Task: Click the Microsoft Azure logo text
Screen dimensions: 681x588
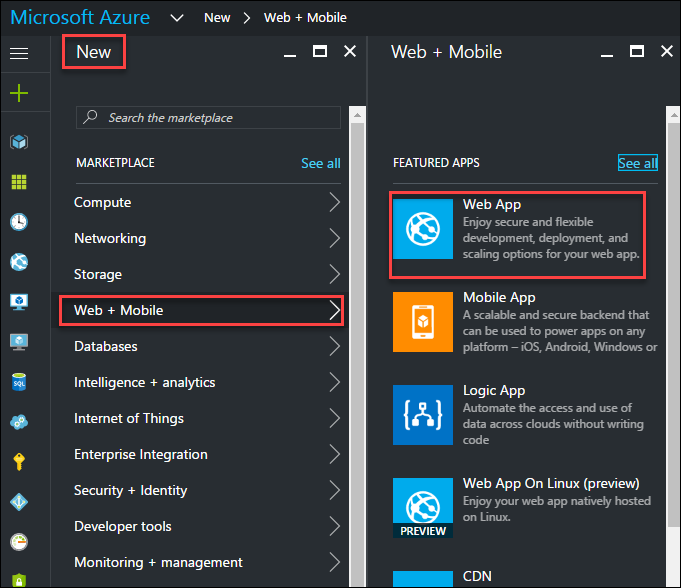Action: point(80,17)
